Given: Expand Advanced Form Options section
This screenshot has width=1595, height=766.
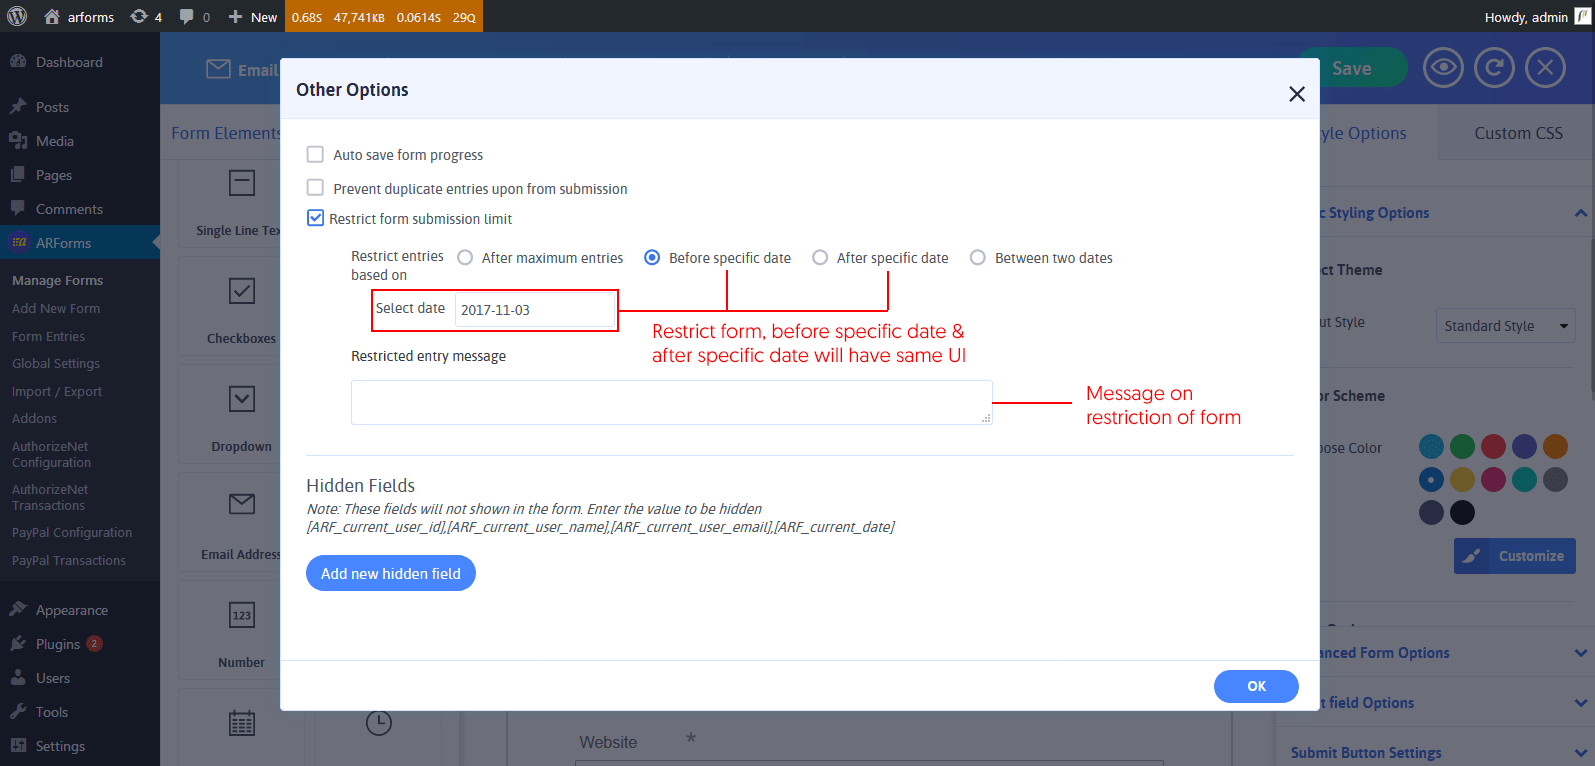Looking at the screenshot, I should (x=1580, y=653).
